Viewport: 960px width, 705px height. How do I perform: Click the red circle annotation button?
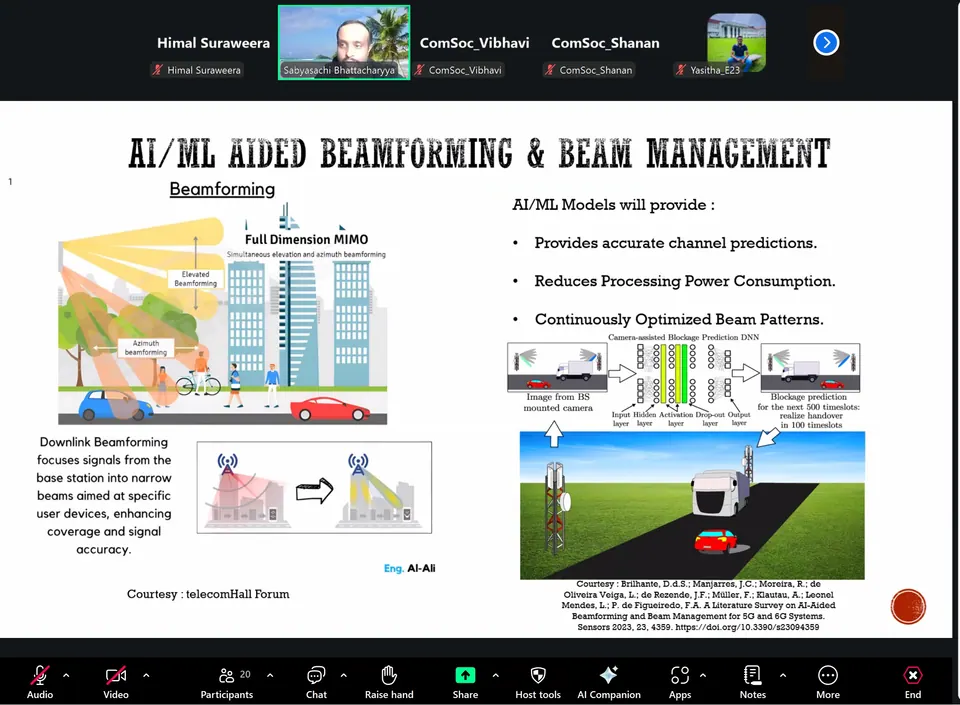[x=908, y=606]
